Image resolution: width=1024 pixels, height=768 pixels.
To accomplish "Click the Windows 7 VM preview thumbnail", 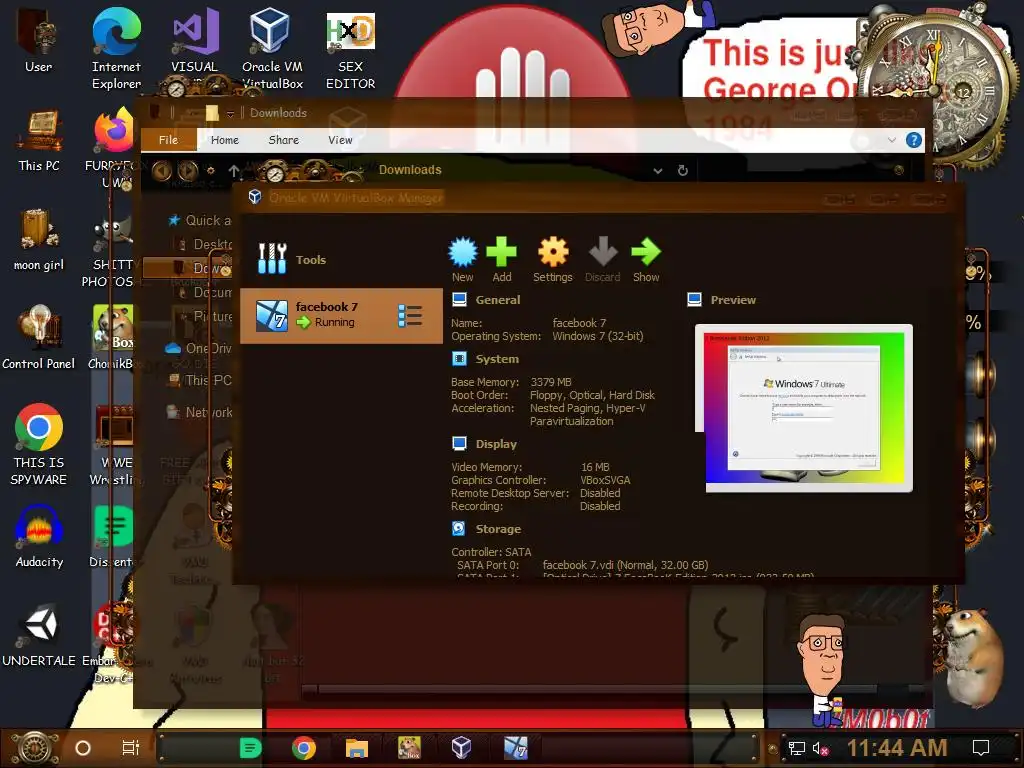I will click(x=804, y=408).
